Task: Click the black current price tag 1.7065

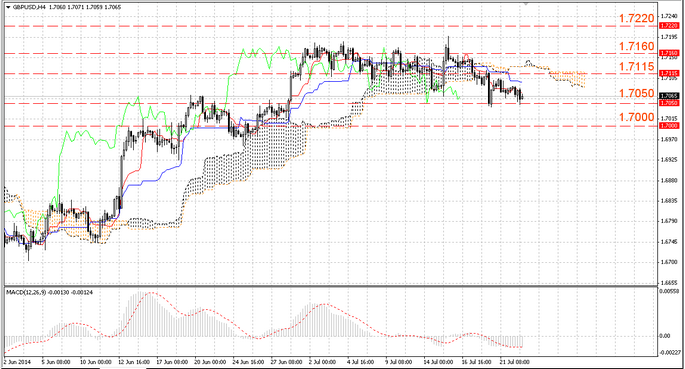Action: coord(669,96)
